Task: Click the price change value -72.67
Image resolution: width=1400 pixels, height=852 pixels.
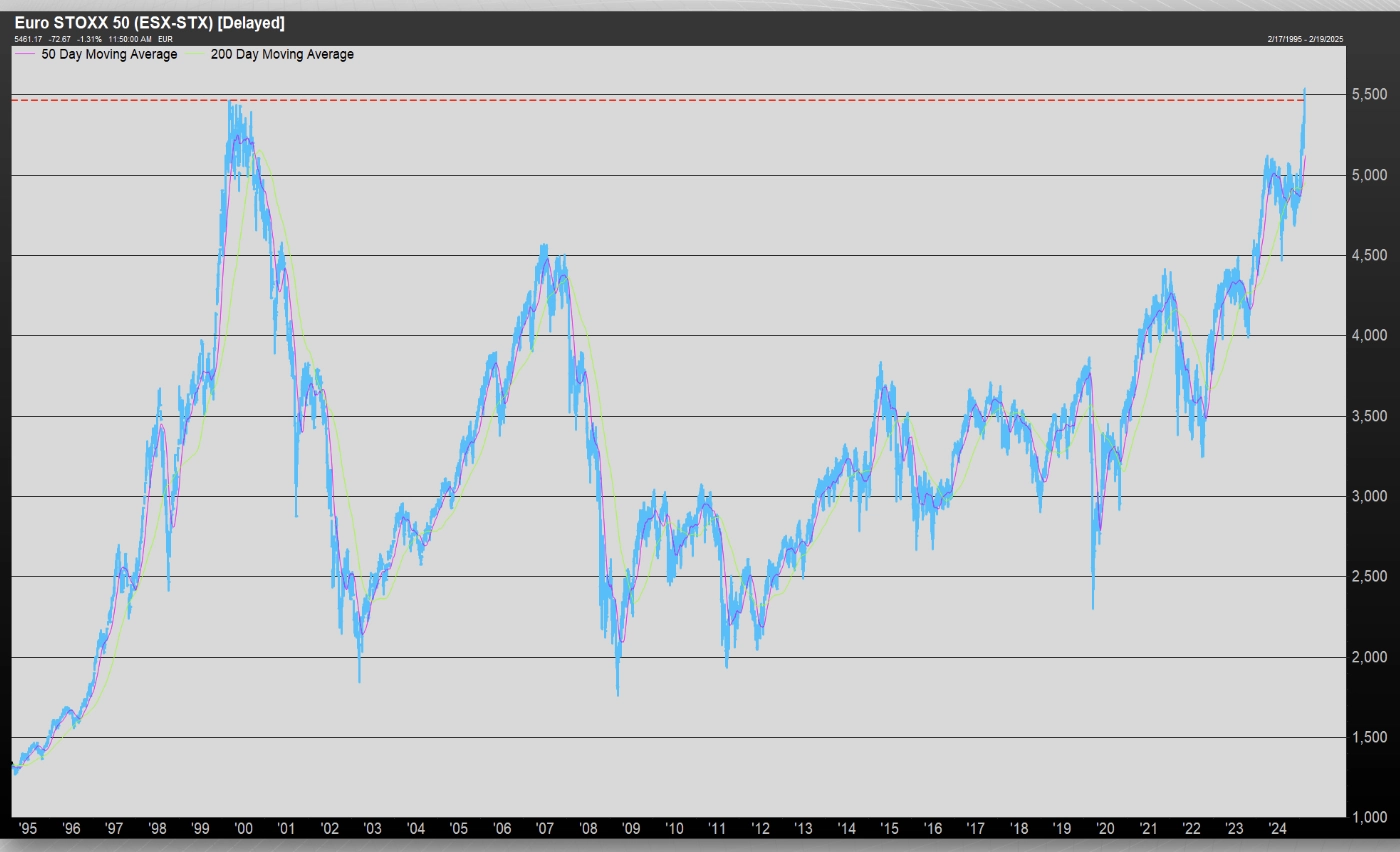Action: 59,39
